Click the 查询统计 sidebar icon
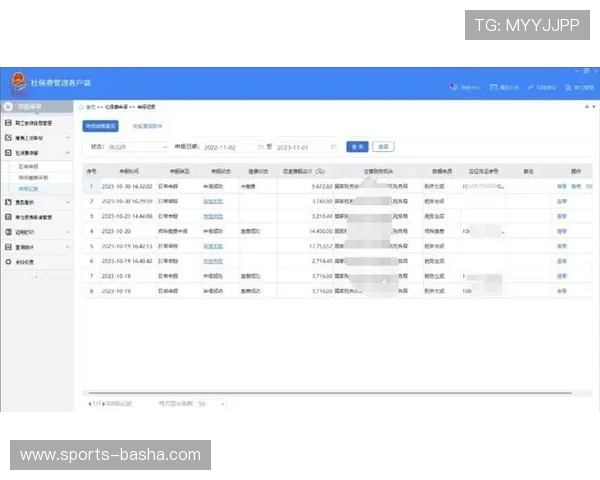The width and height of the screenshot is (600, 480). 8,247
